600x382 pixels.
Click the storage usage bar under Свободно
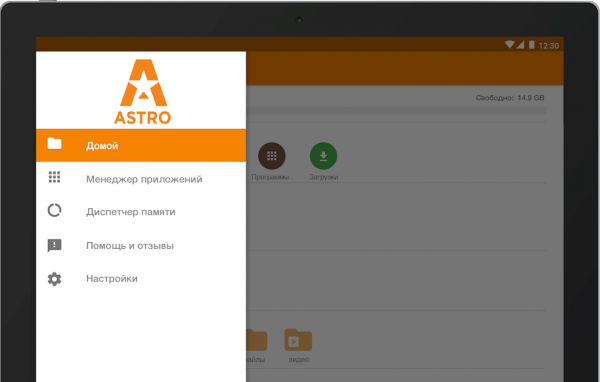pos(396,111)
